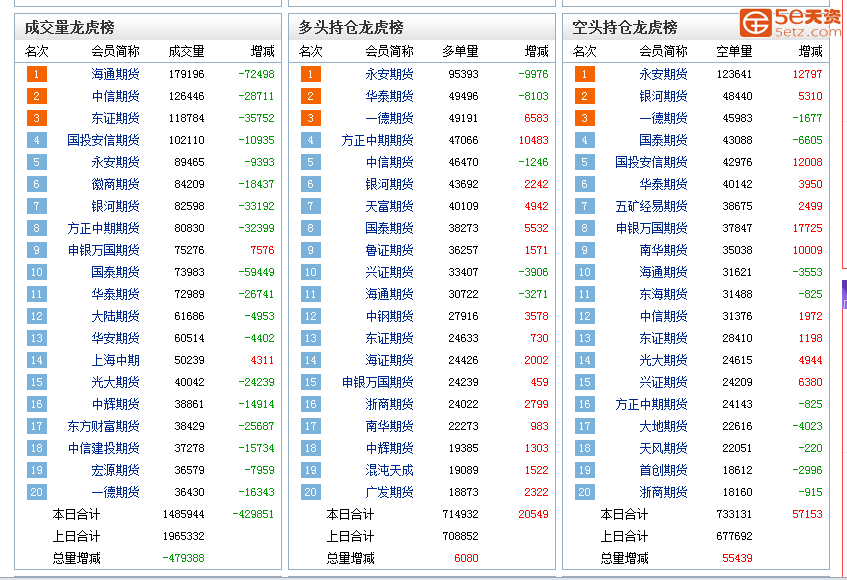Open the 鲁证期货 member link
The width and height of the screenshot is (847, 580).
[389, 251]
